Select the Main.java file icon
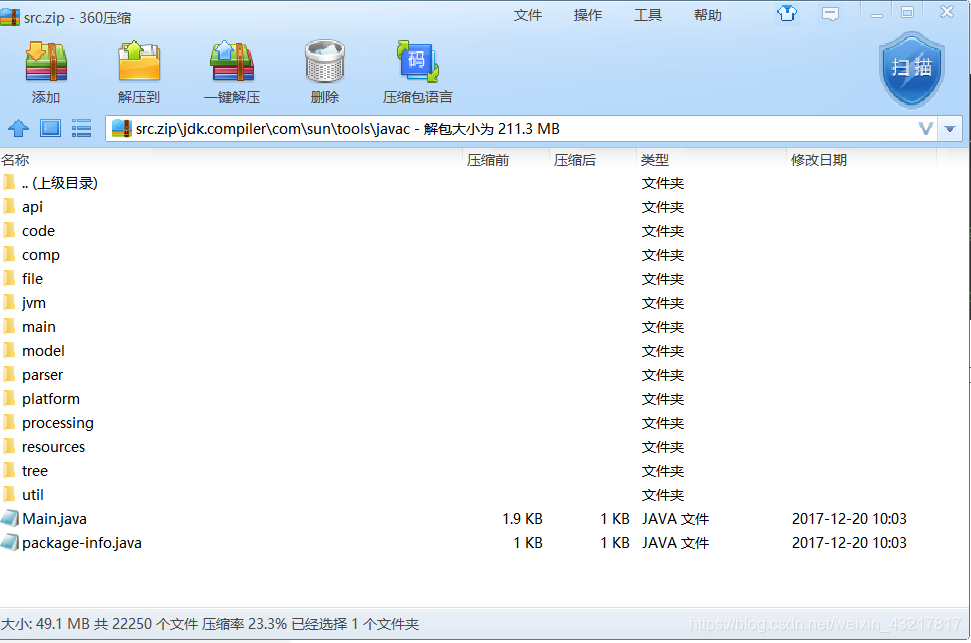 [10, 518]
